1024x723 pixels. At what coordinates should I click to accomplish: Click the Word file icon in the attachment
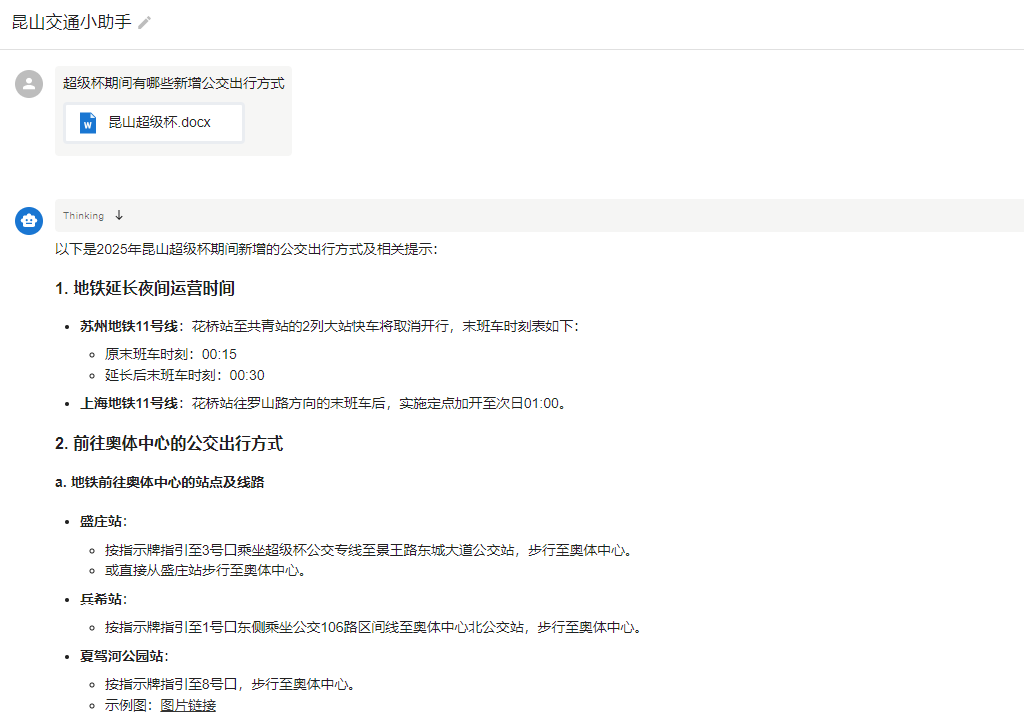tap(88, 123)
